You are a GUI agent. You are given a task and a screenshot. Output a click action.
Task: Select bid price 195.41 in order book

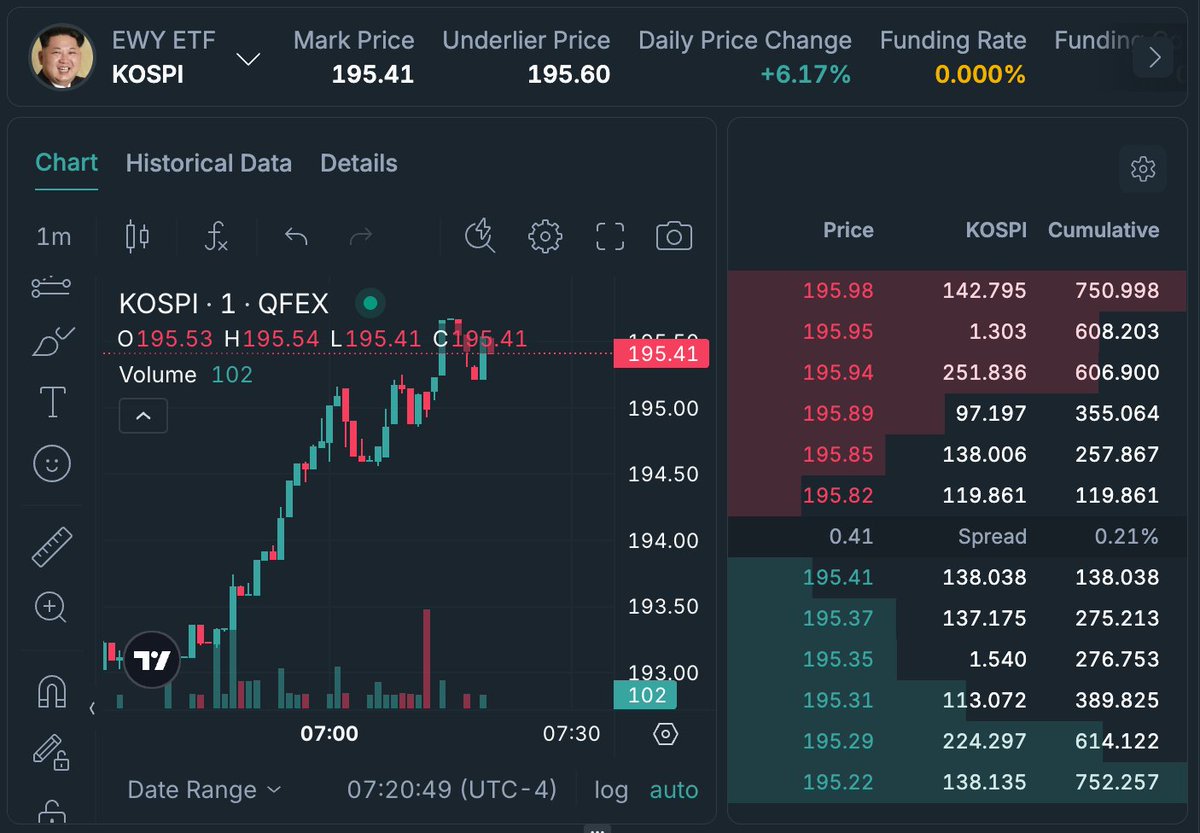click(x=838, y=578)
